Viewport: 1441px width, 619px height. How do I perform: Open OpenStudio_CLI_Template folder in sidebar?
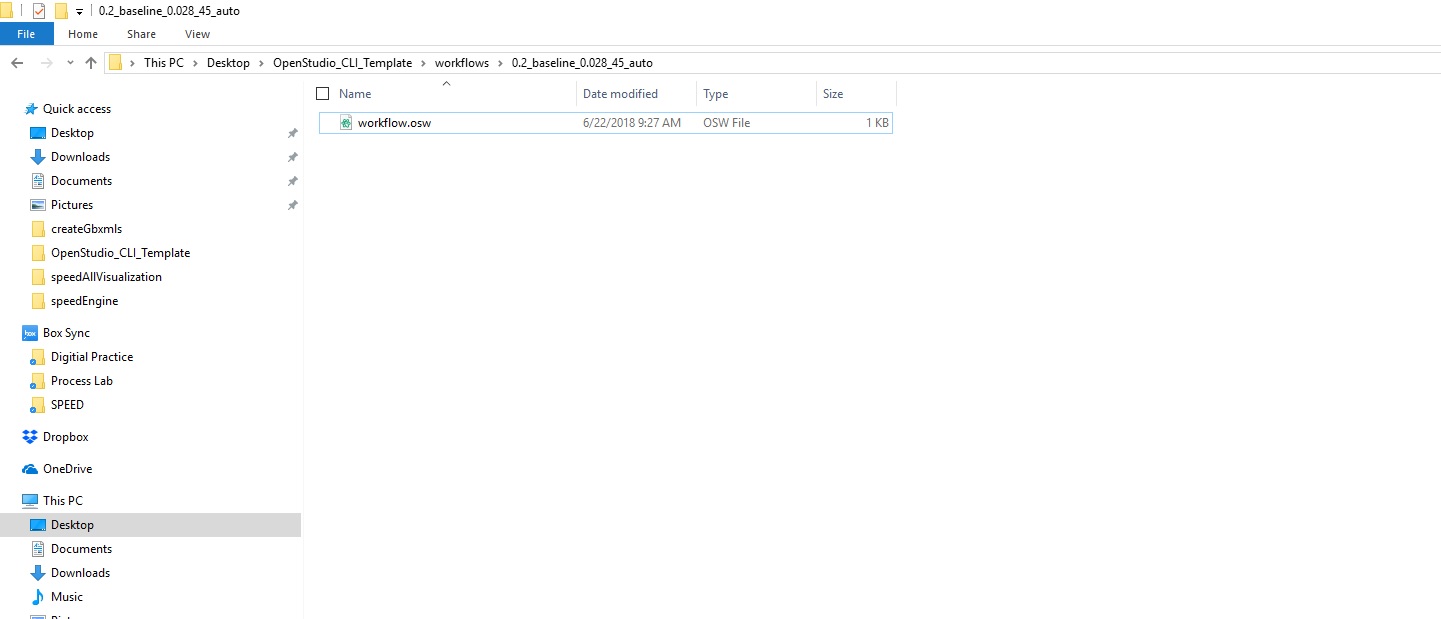(120, 253)
